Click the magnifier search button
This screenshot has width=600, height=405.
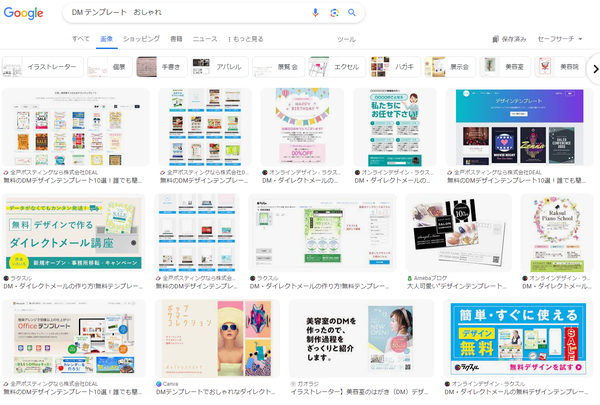tap(352, 13)
